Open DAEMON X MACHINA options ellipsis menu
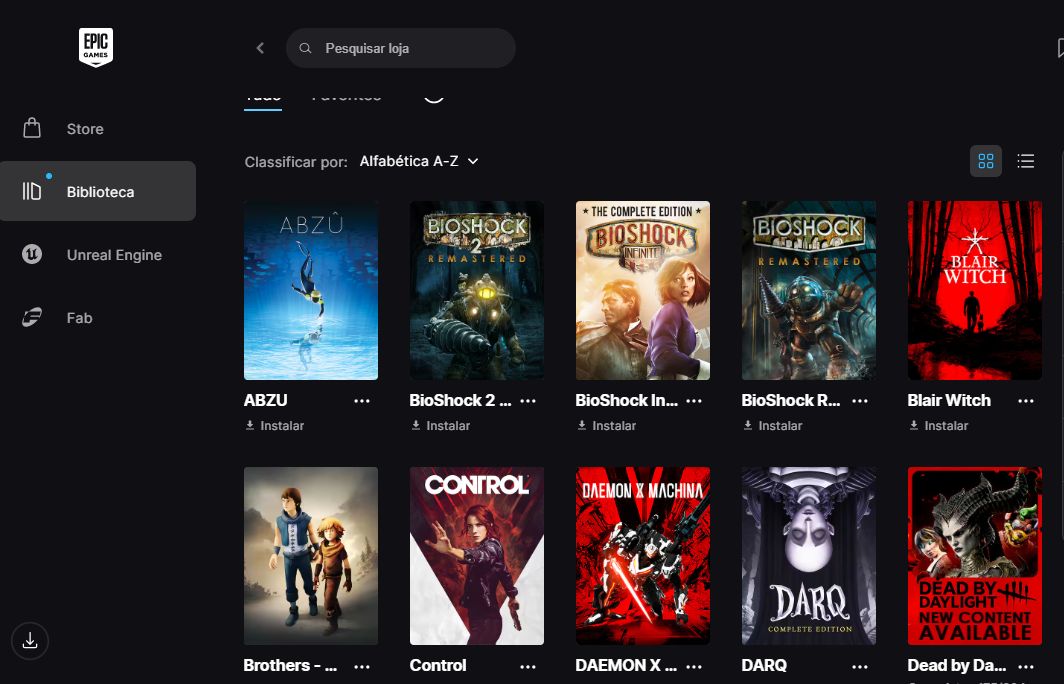The height and width of the screenshot is (684, 1064). (694, 666)
